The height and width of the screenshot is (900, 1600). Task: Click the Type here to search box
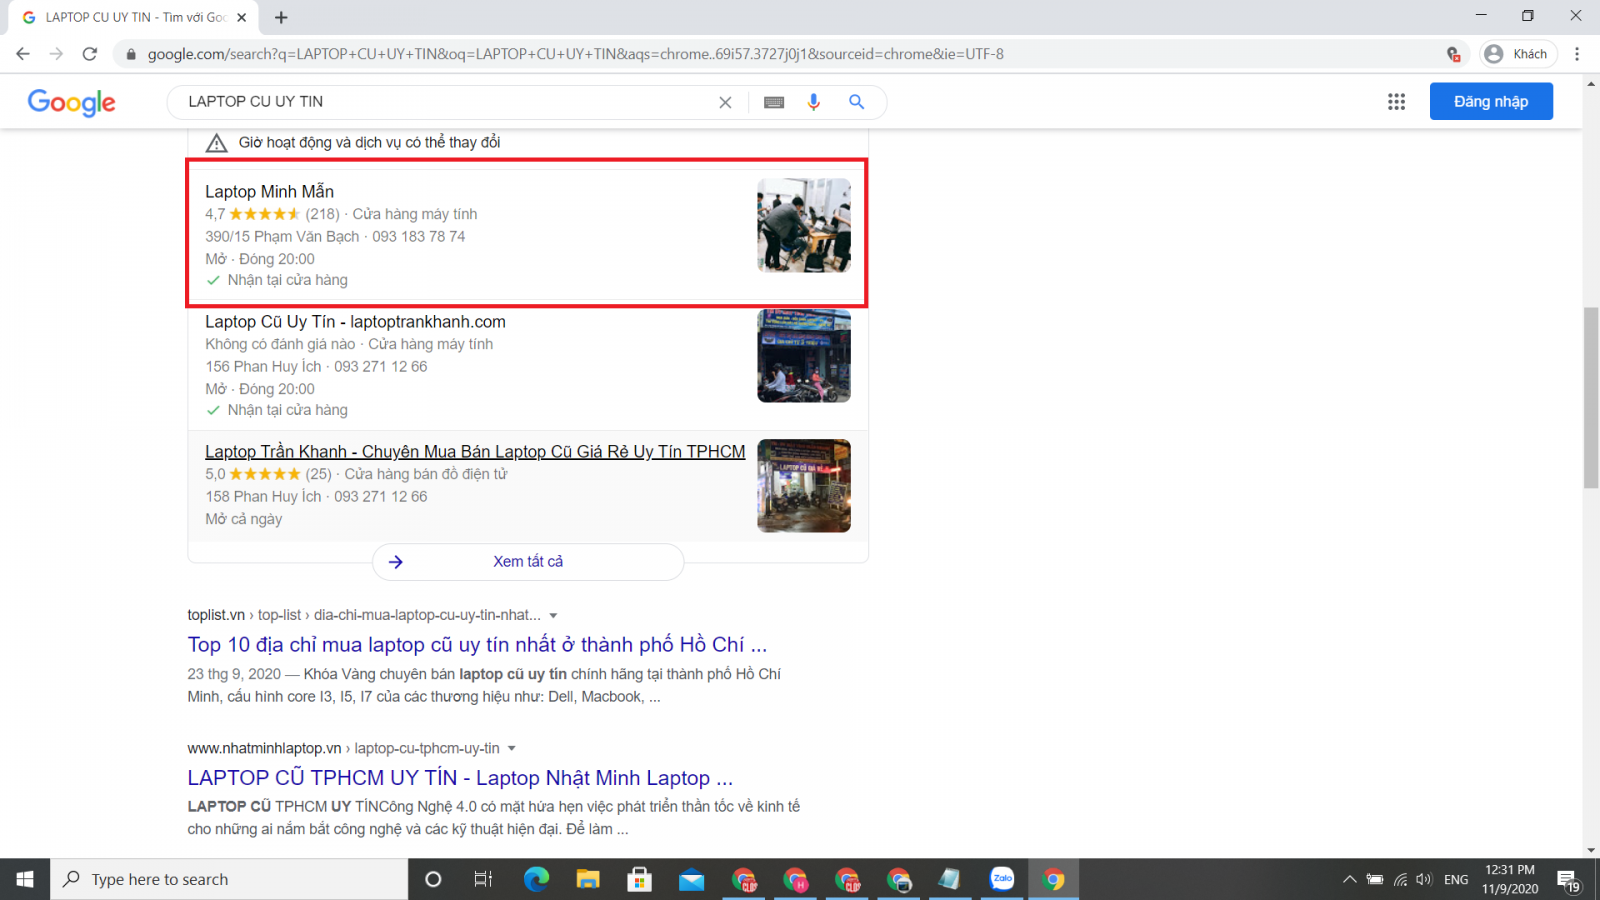click(x=229, y=879)
